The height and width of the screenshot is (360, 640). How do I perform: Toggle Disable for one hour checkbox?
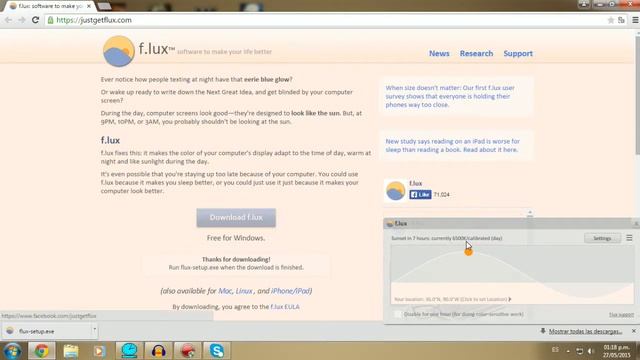pos(397,314)
